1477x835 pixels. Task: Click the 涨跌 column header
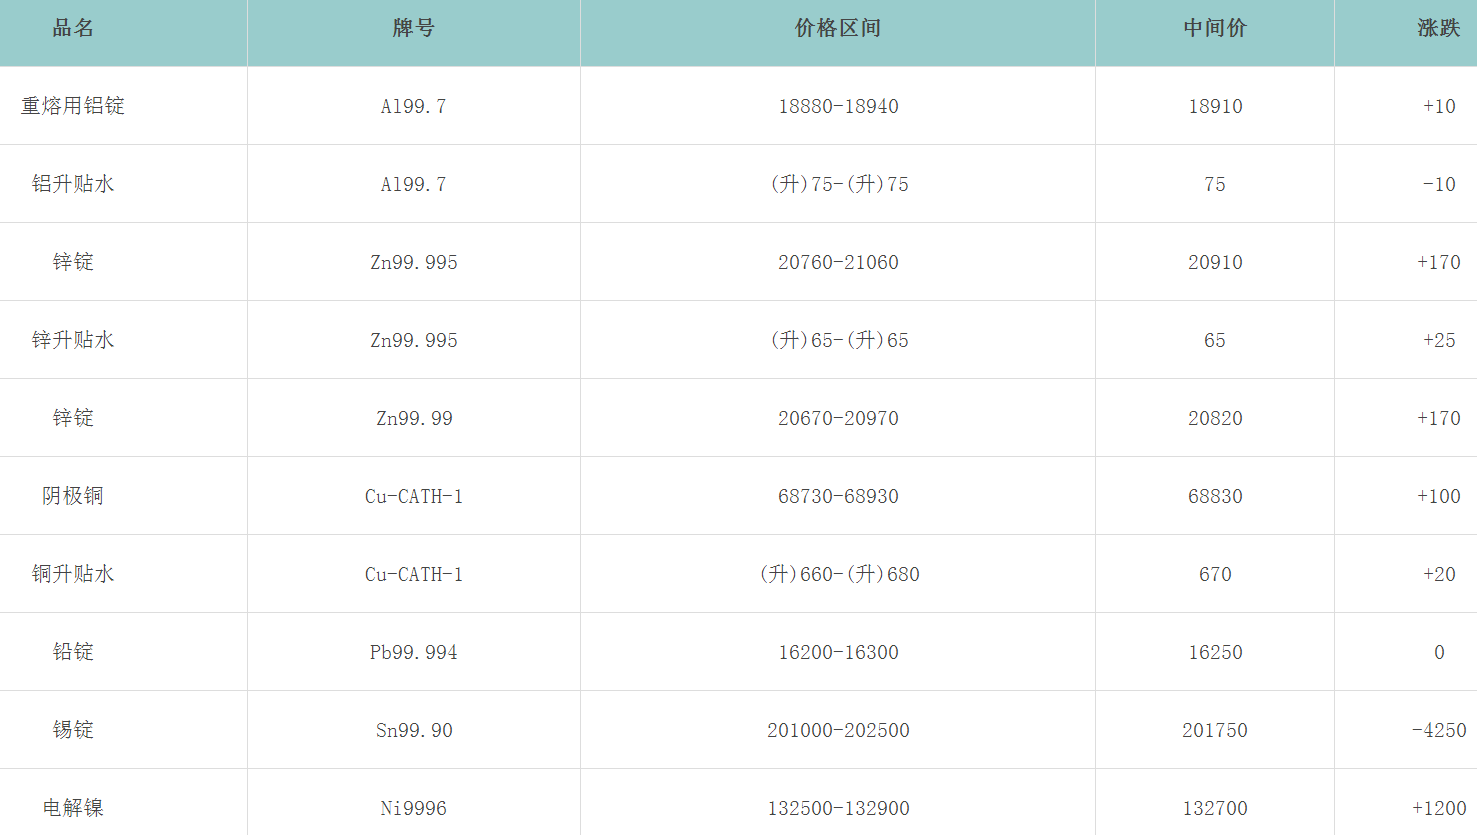pos(1438,28)
